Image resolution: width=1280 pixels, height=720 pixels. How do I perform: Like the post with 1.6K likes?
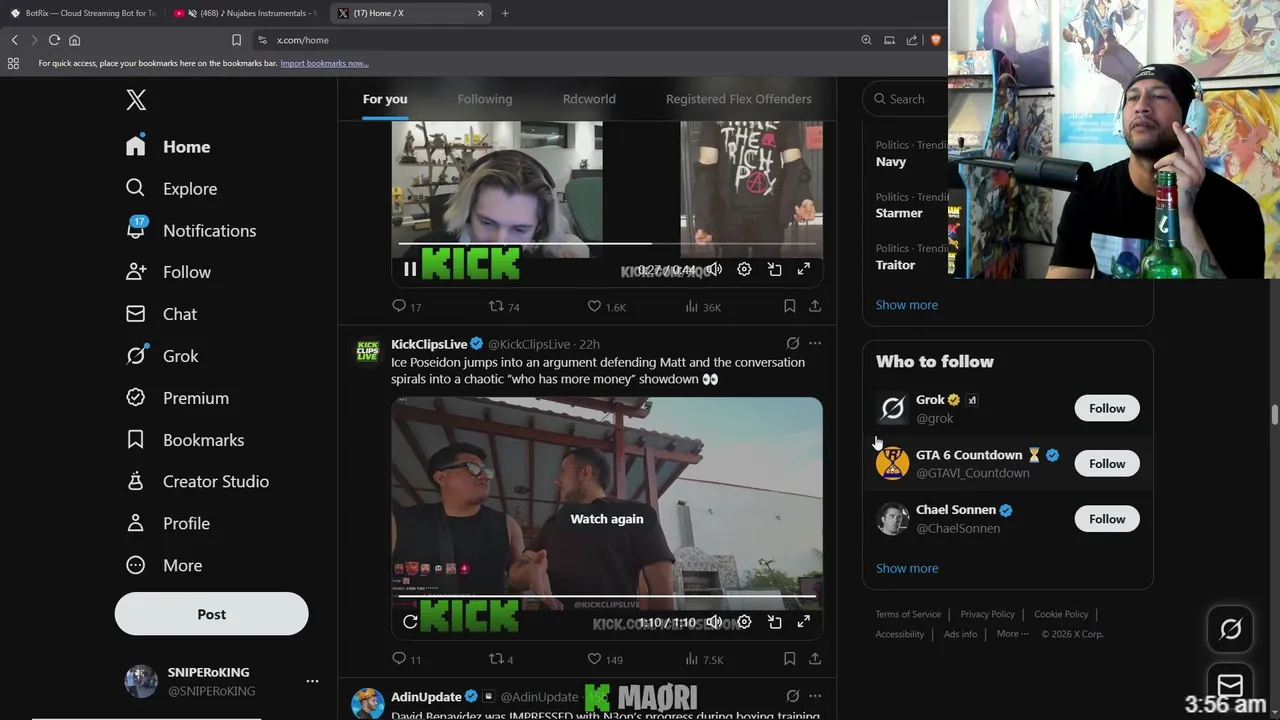(x=606, y=306)
